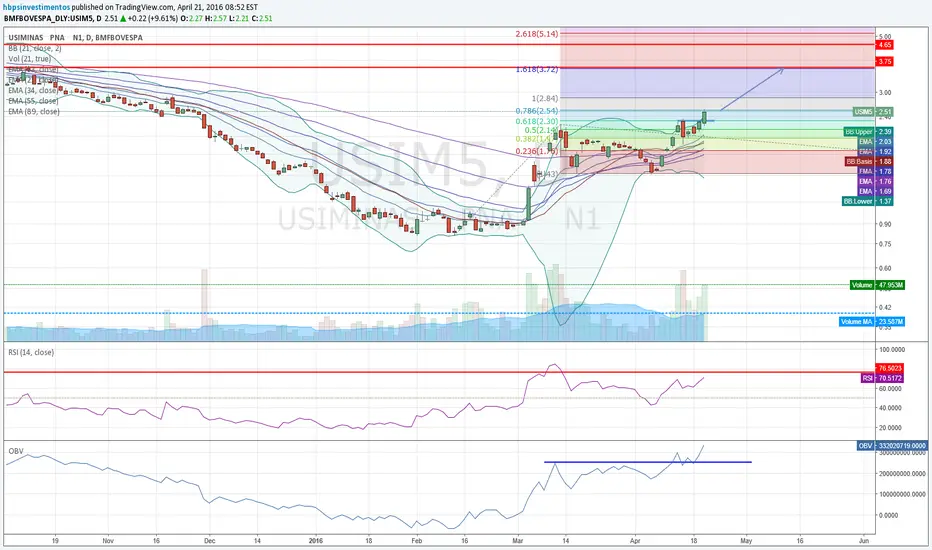Click the BB Basis 1.88 price tag
This screenshot has height=550, width=932.
tap(868, 162)
